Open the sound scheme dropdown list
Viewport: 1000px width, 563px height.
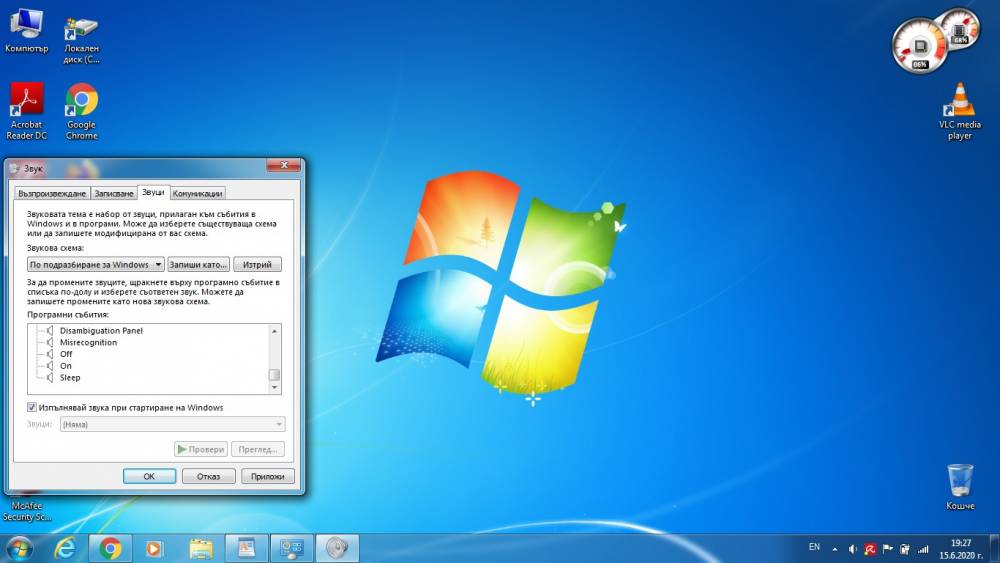point(96,264)
